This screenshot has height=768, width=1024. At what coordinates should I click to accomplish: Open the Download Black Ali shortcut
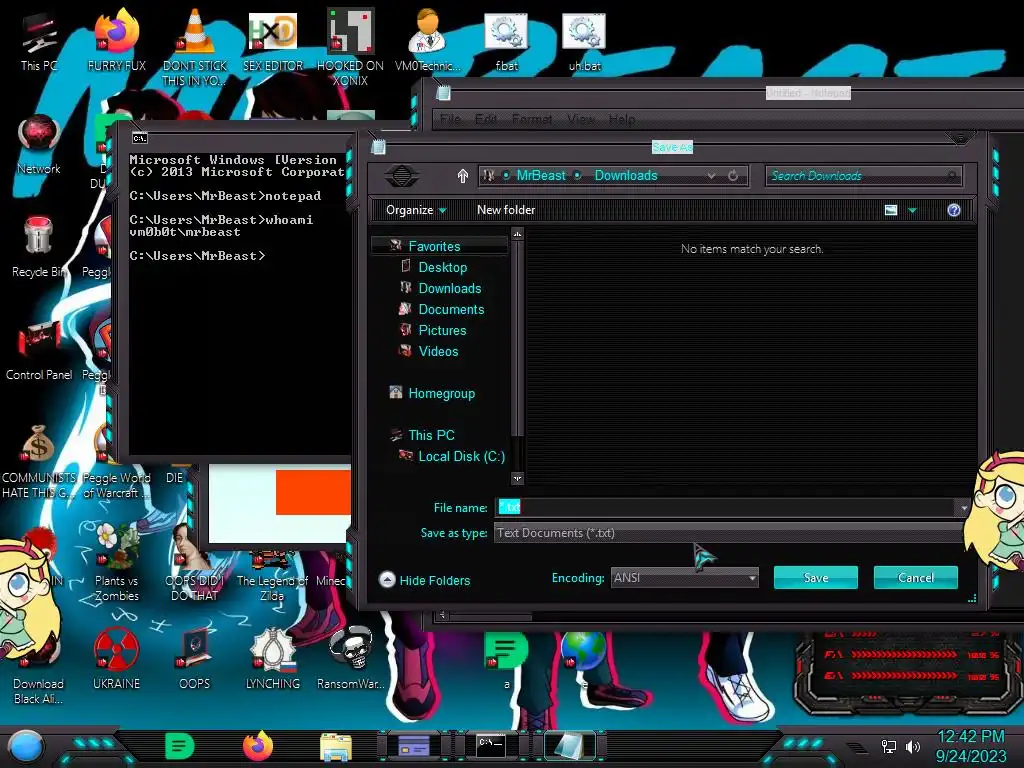click(39, 666)
